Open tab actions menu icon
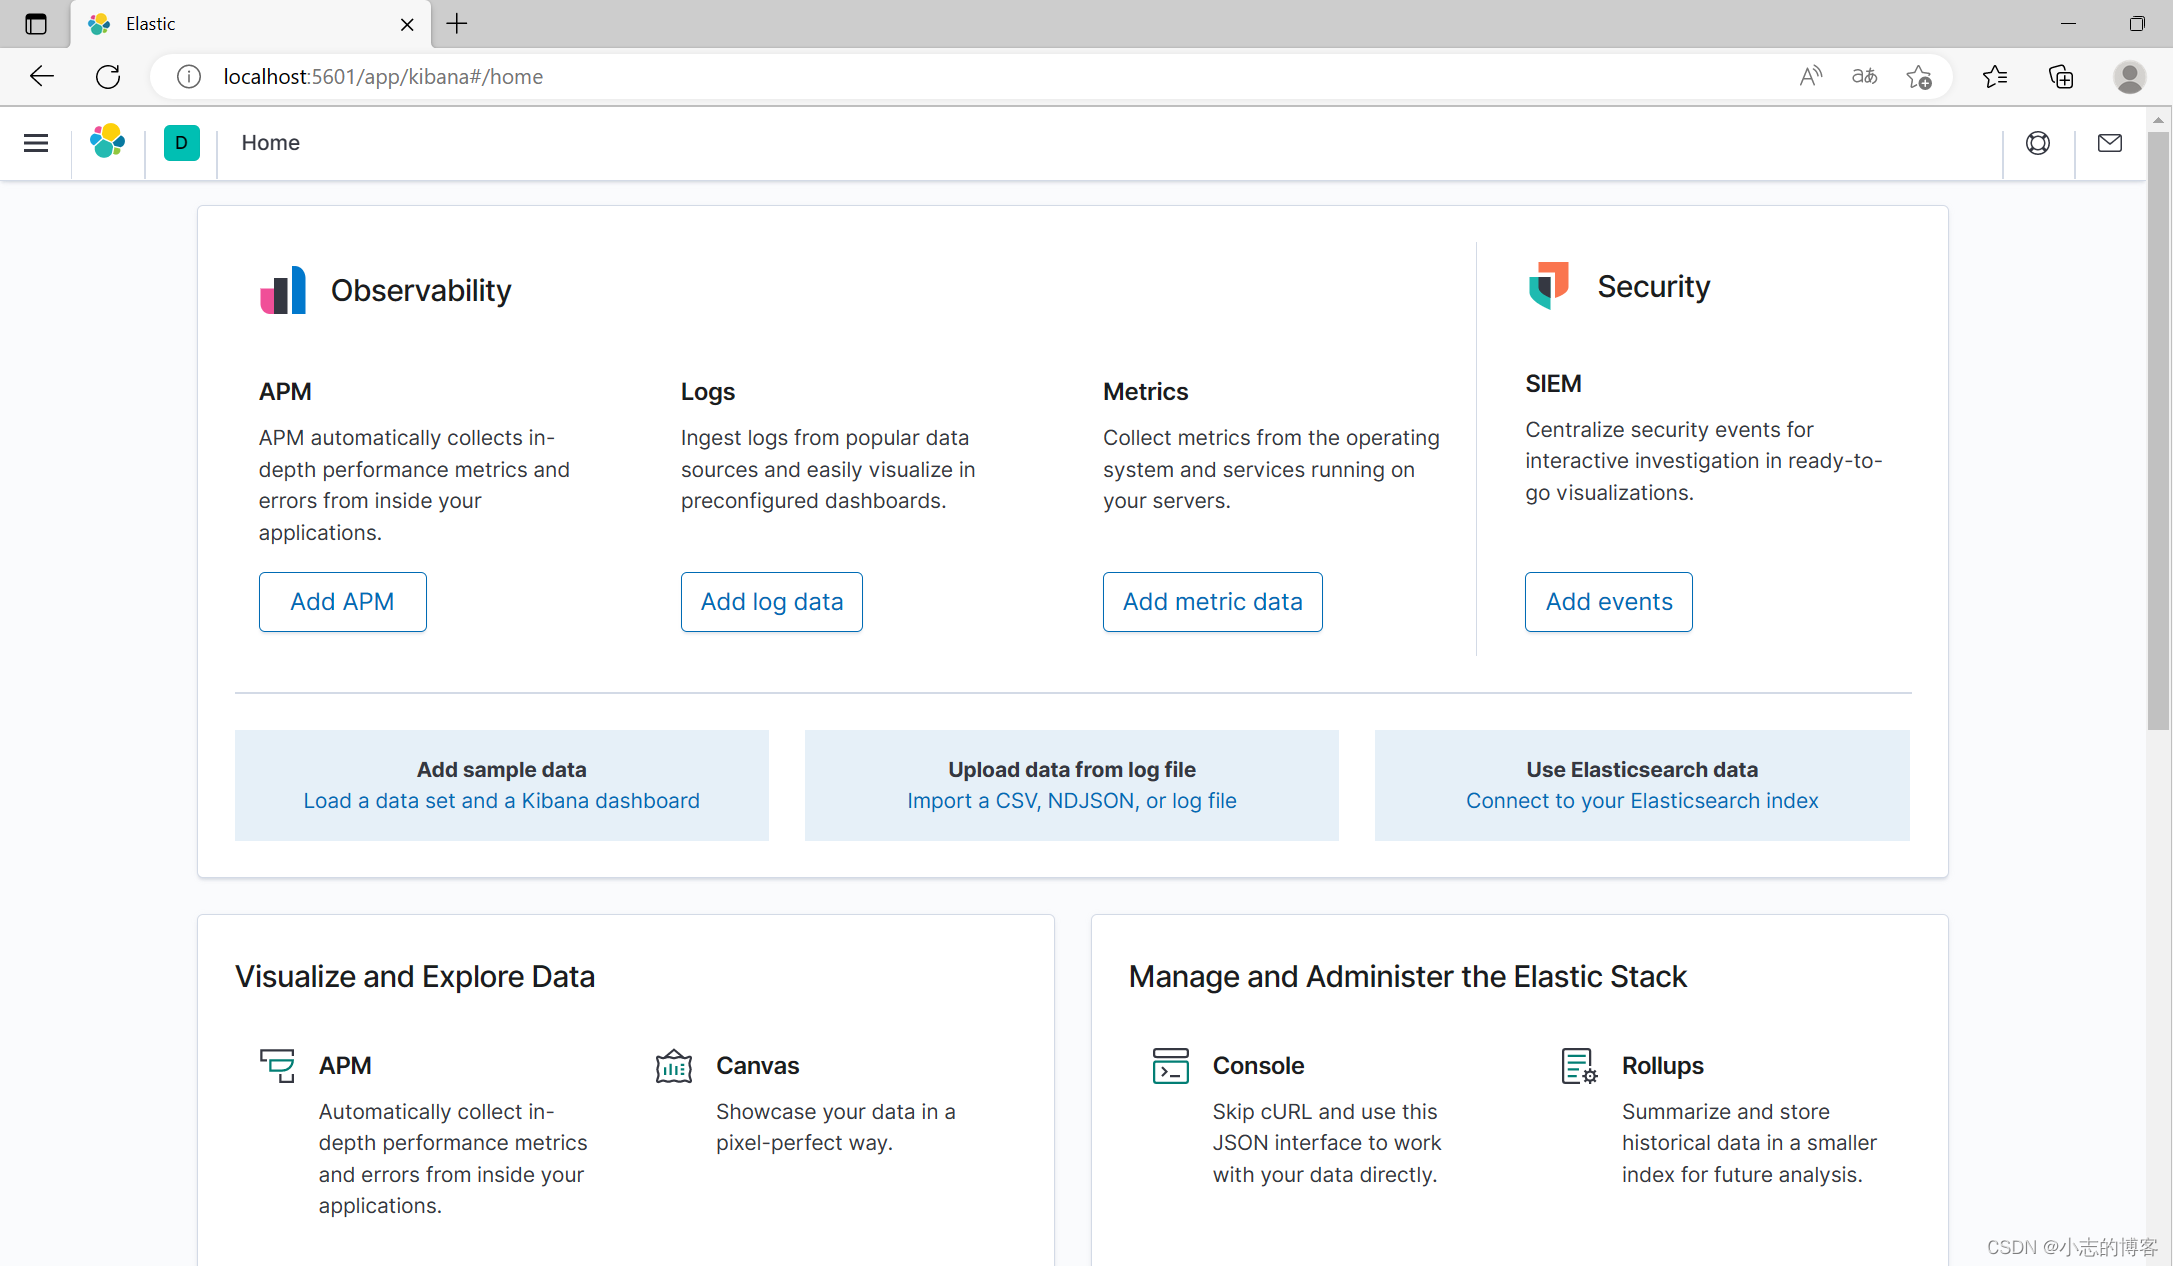This screenshot has width=2173, height=1266. [x=36, y=24]
